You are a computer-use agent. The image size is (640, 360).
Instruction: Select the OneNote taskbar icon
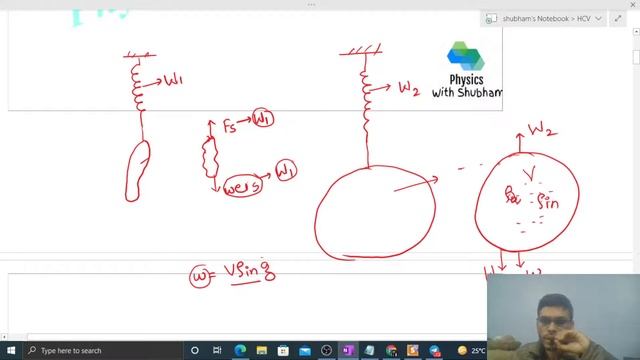(348, 350)
